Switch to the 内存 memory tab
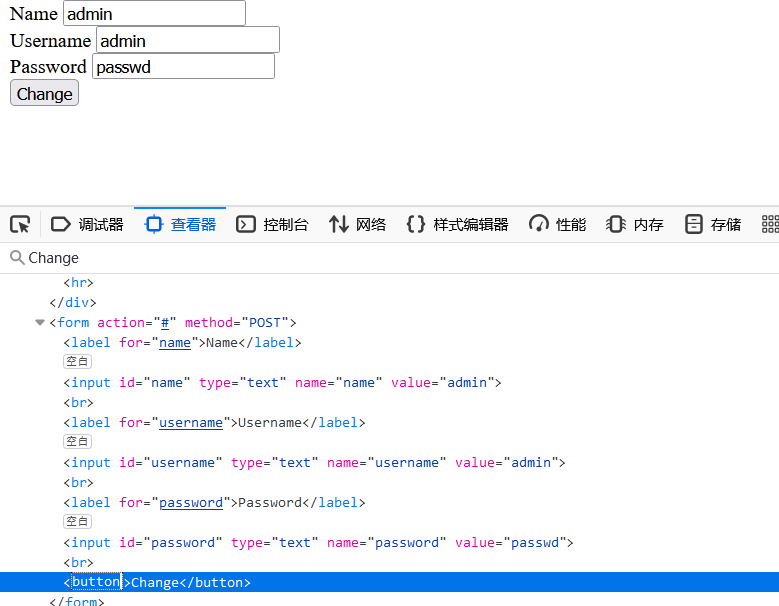This screenshot has height=606, width=779. [635, 224]
